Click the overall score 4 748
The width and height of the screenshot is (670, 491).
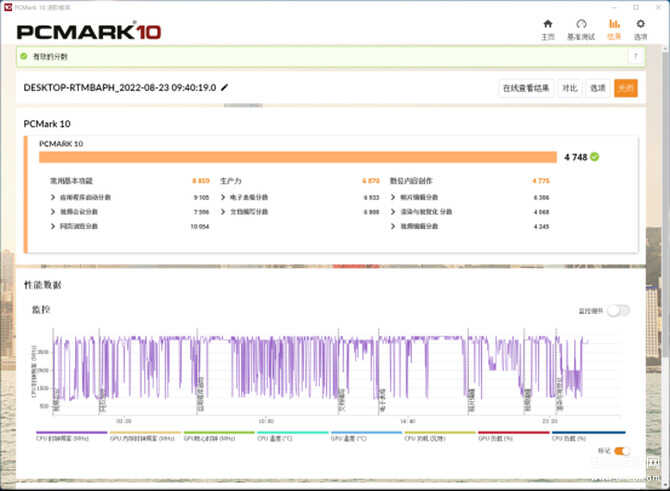click(x=576, y=157)
